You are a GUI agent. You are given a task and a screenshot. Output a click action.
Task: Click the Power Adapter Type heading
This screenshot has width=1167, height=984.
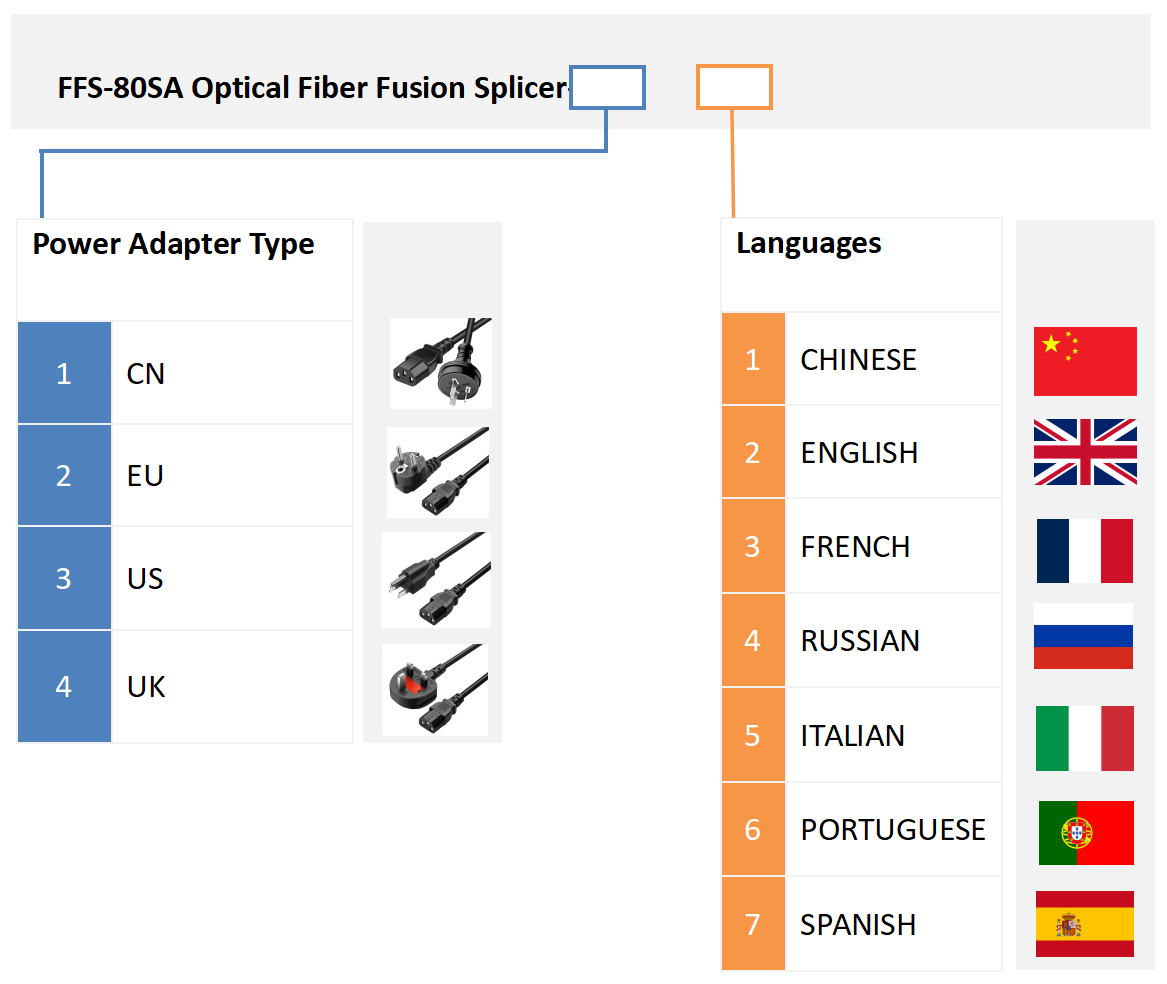(174, 245)
